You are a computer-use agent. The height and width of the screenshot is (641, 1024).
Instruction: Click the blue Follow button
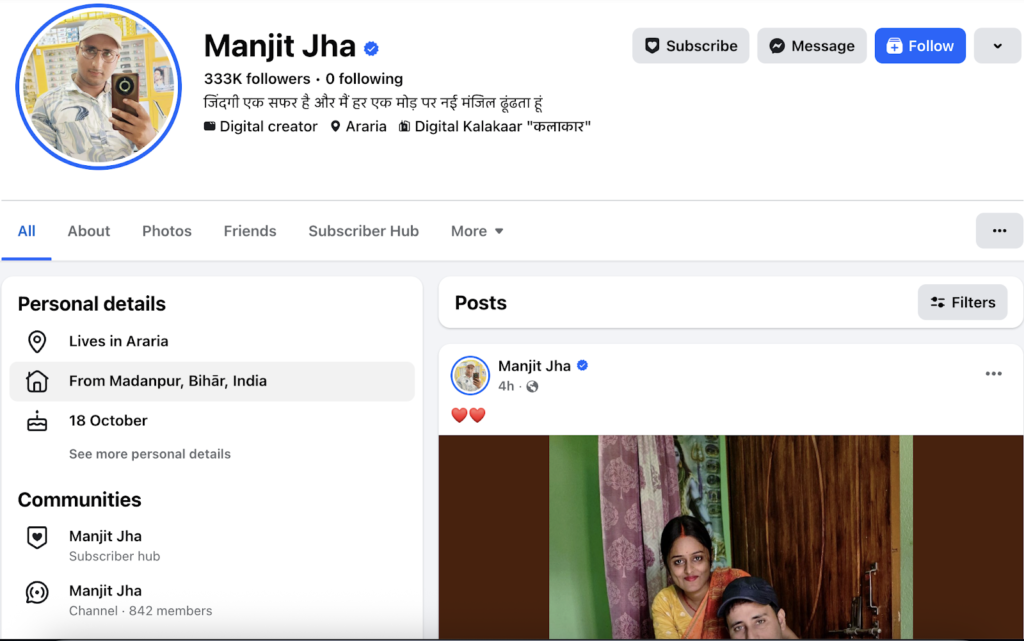[x=919, y=46]
